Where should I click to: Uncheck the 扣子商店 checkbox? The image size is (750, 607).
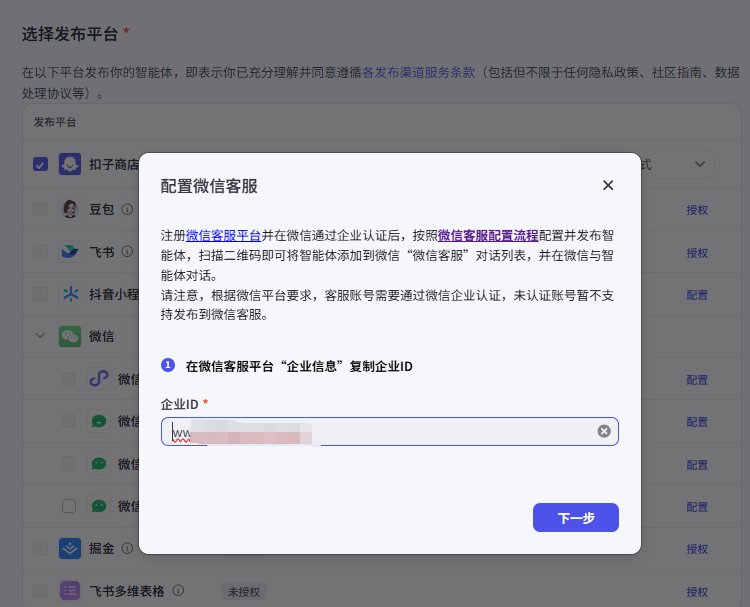[40, 164]
